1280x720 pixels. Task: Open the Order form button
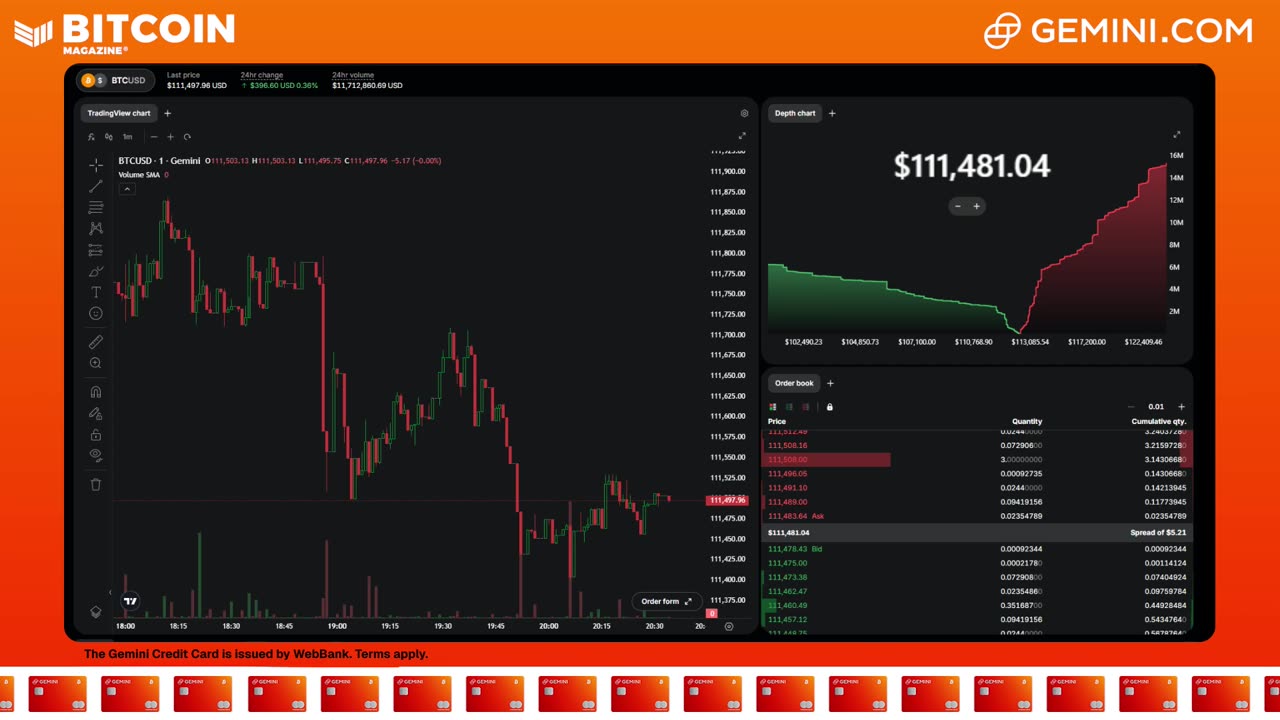(666, 601)
